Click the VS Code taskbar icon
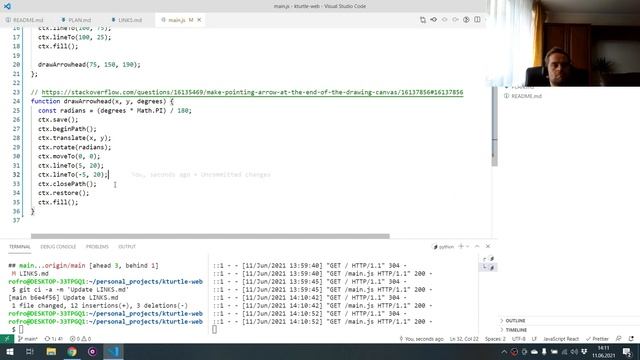Viewport: 640px width, 360px height. [113, 351]
